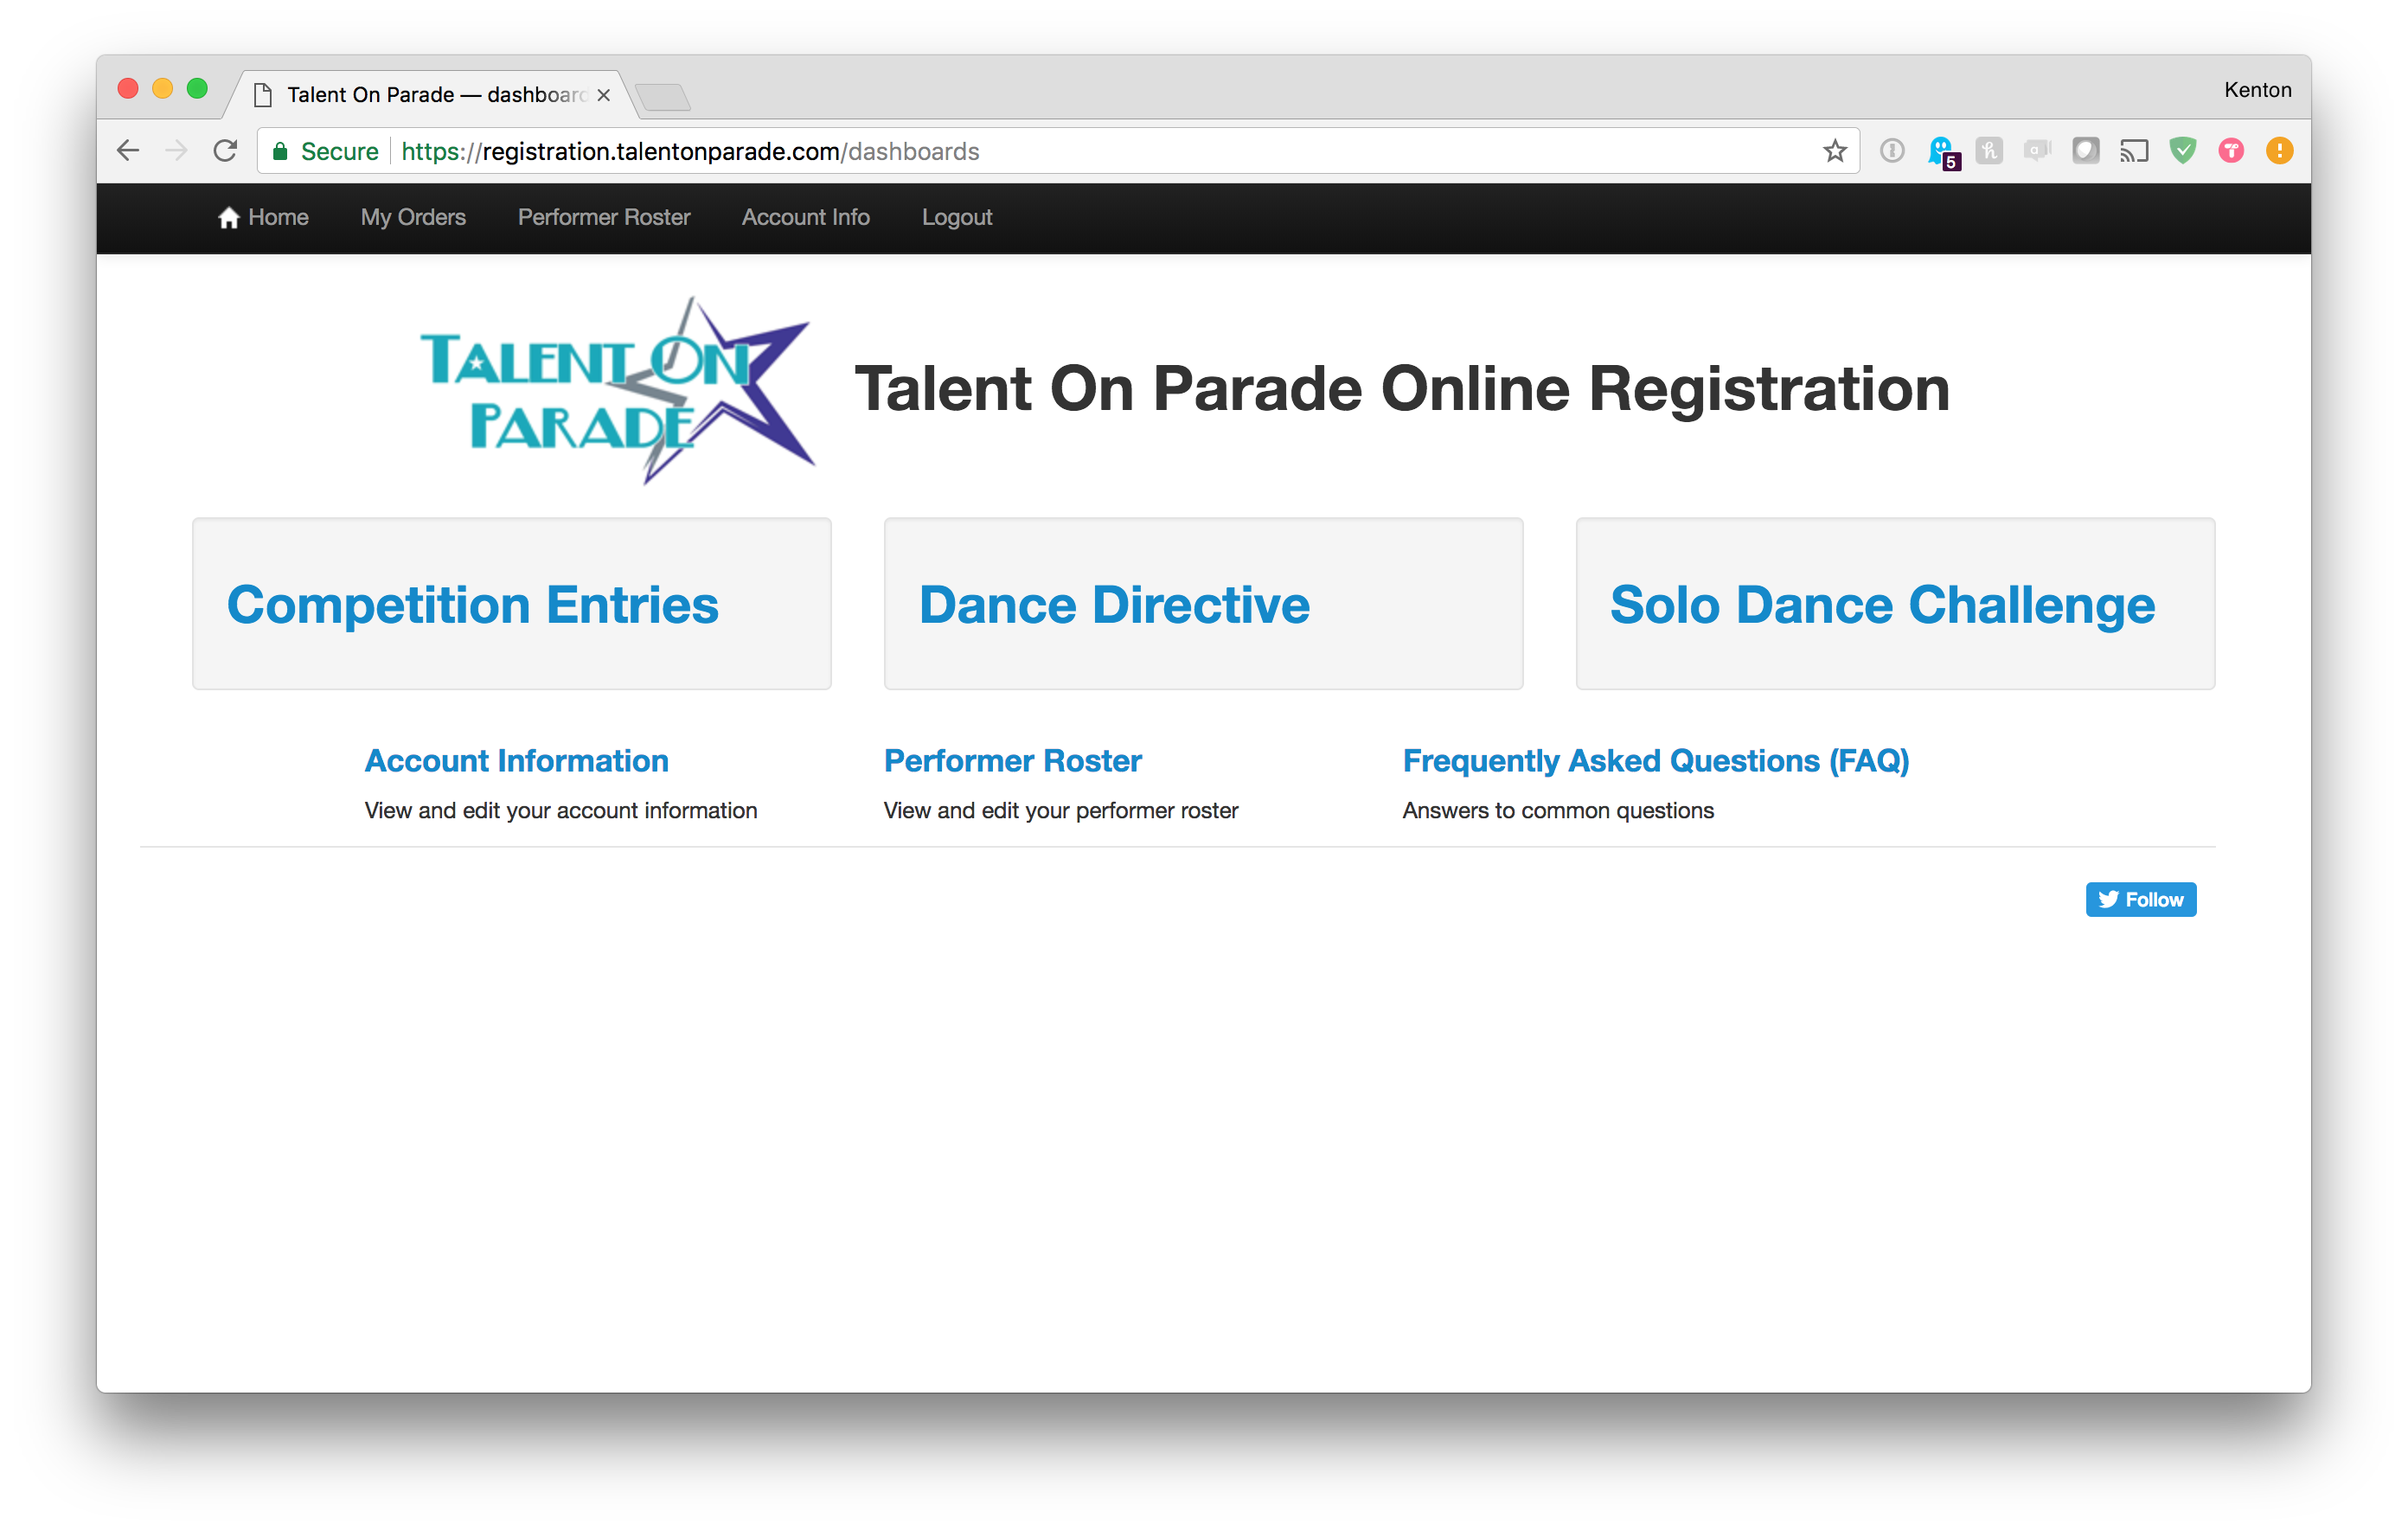Close the Talent On Parade tab
Screen dimensions: 2408x1531
point(603,95)
